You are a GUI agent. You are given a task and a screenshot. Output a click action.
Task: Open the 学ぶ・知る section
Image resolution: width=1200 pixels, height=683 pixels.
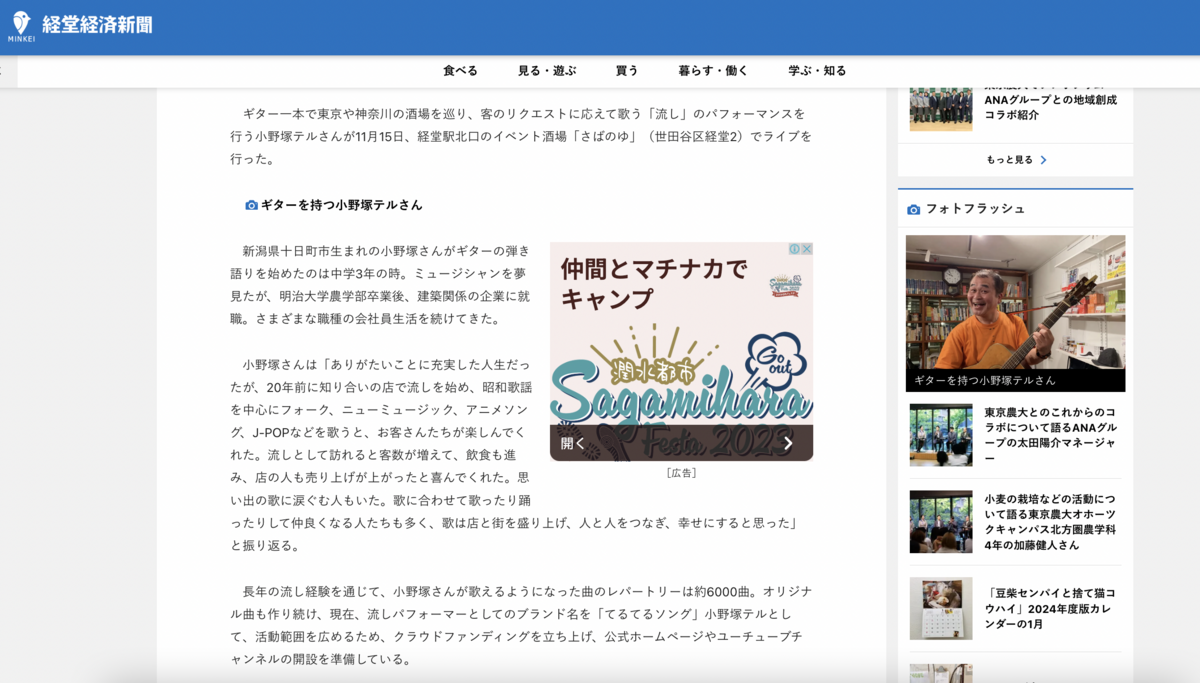click(819, 70)
